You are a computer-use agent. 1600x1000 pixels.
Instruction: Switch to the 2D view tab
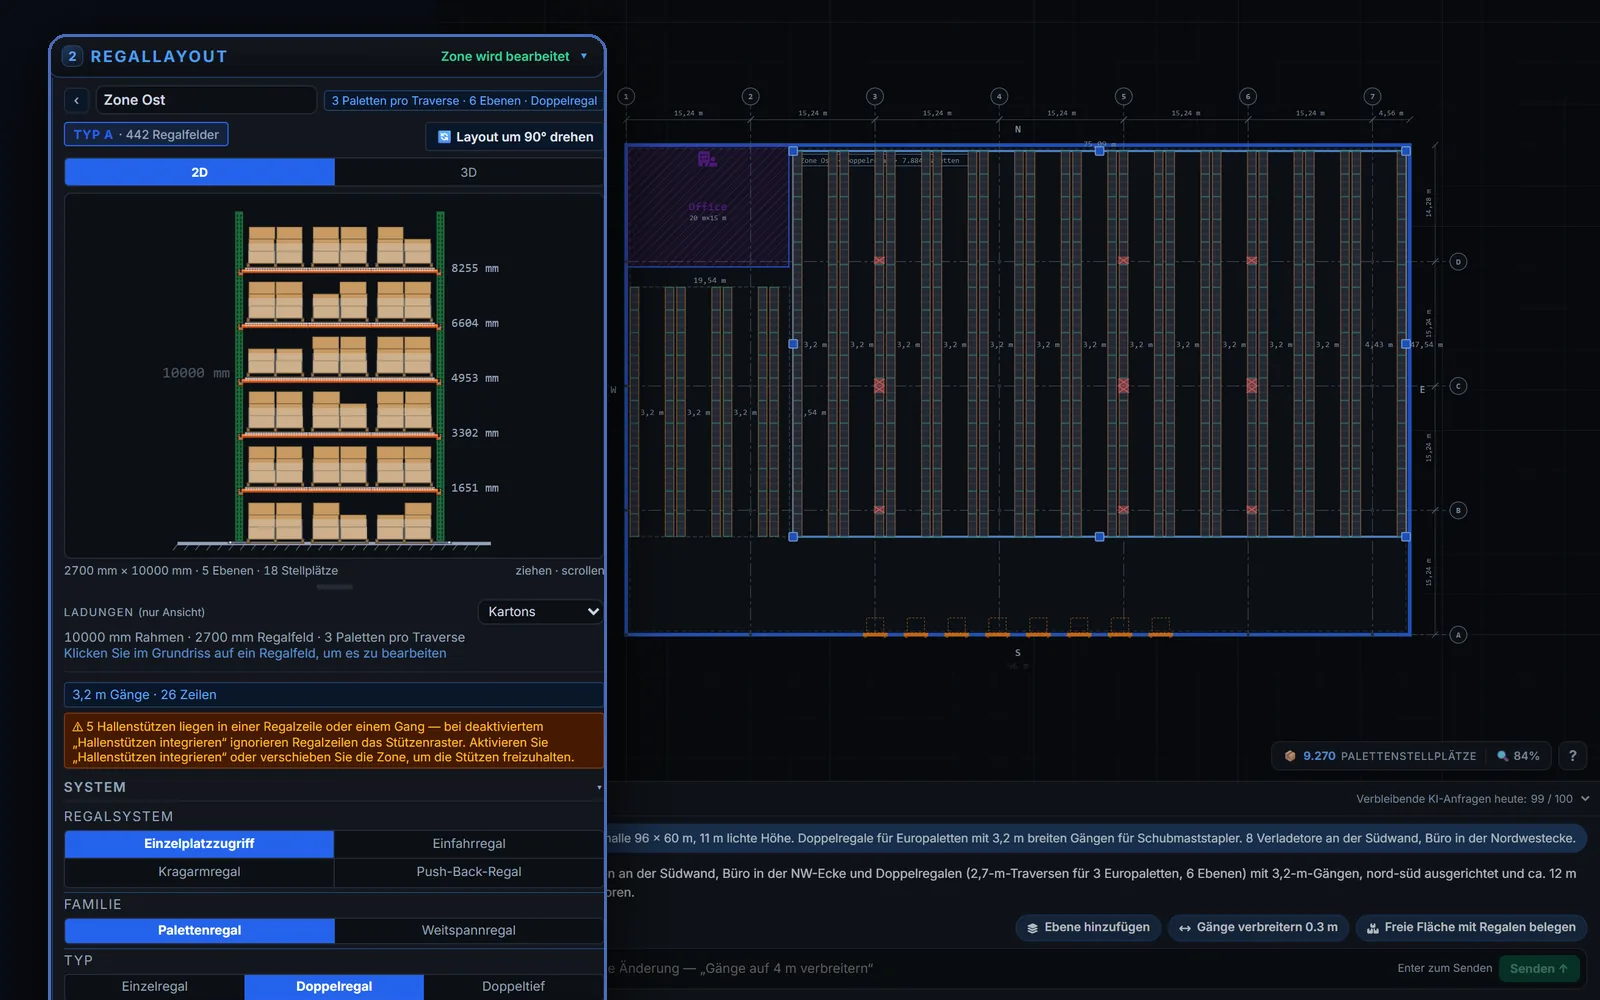(x=199, y=173)
